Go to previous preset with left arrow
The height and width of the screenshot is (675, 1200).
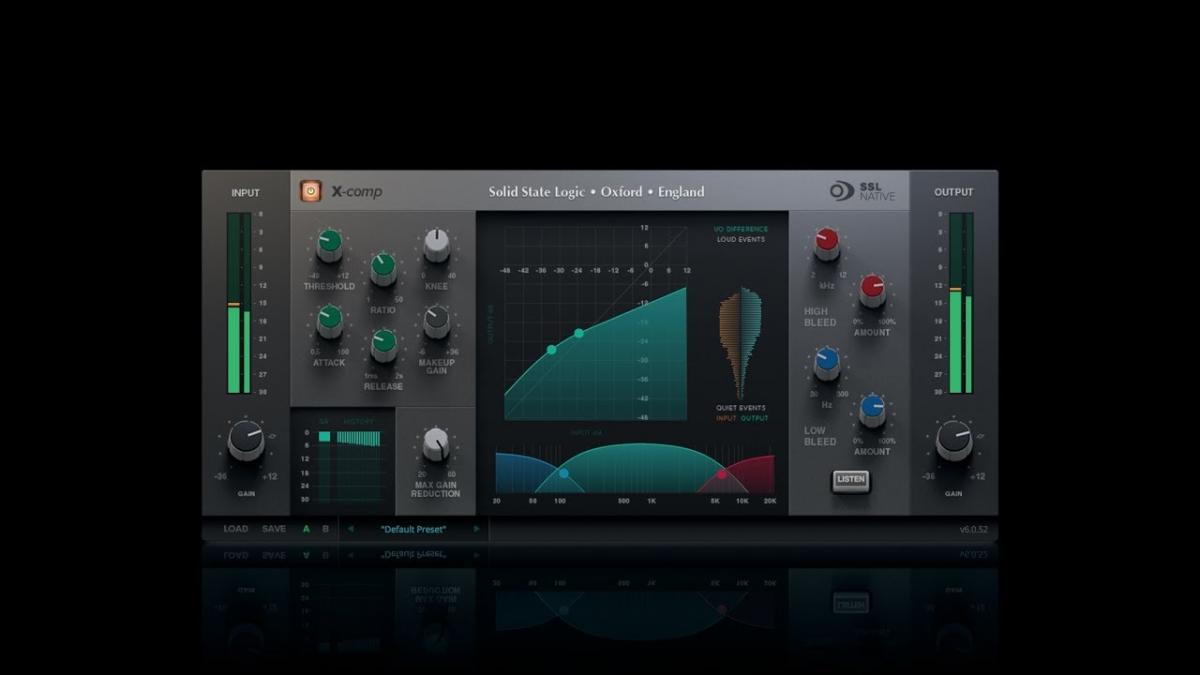tap(350, 529)
